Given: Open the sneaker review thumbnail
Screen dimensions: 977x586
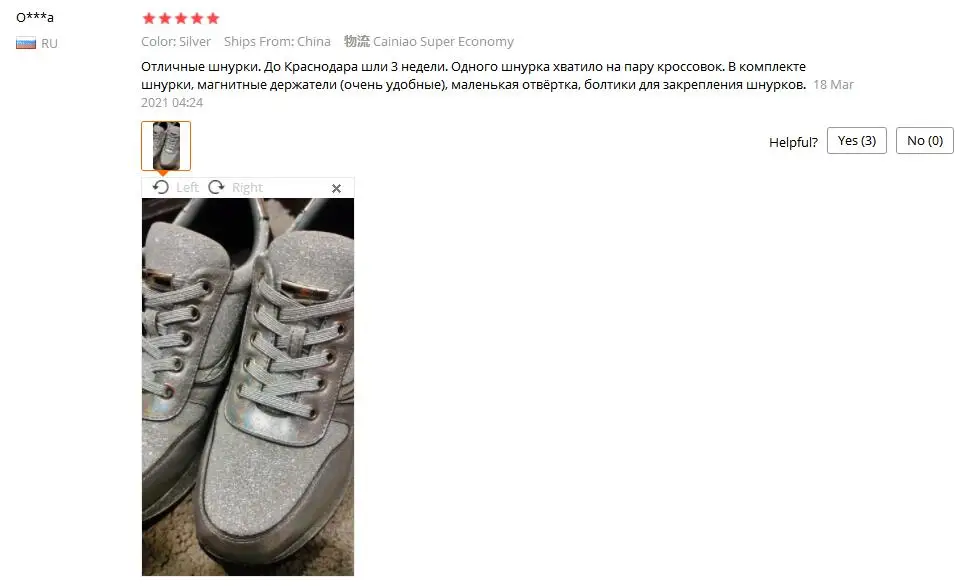Looking at the screenshot, I should 166,146.
